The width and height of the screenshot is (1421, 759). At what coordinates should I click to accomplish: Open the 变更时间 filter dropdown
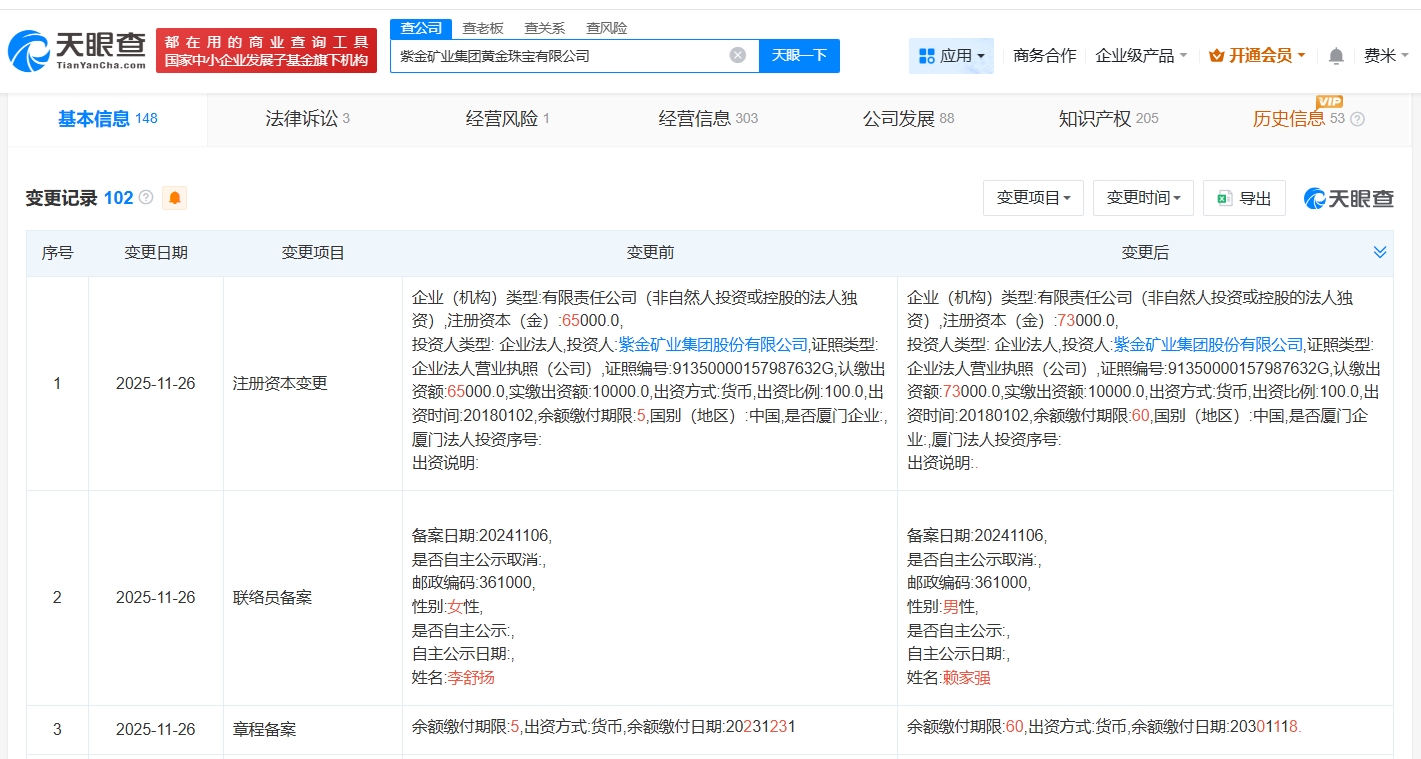pyautogui.click(x=1143, y=197)
